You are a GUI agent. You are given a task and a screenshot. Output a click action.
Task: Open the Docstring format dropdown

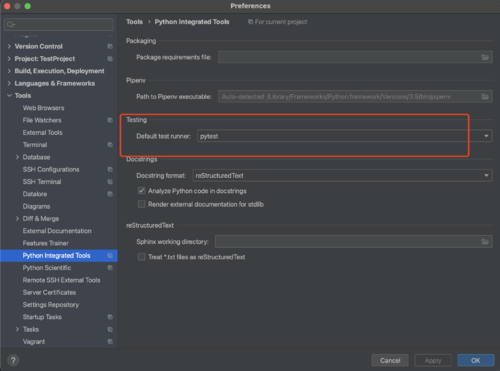pos(342,175)
